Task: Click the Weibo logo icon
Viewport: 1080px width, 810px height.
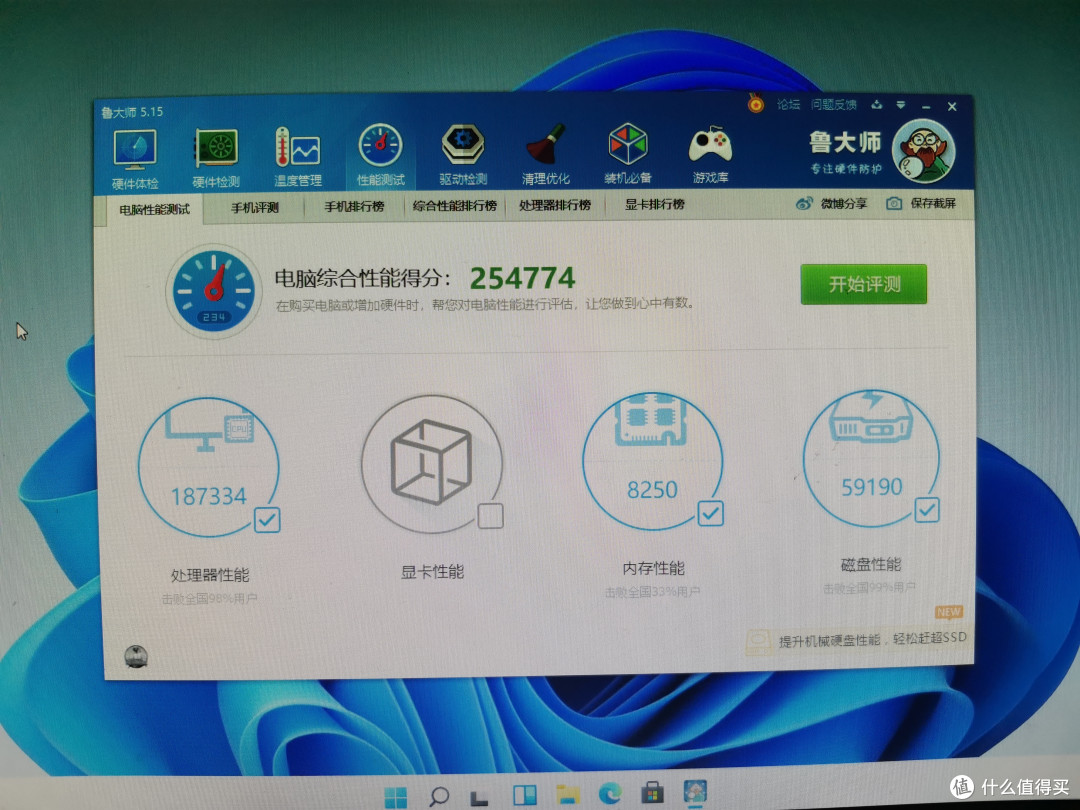Action: [x=804, y=204]
